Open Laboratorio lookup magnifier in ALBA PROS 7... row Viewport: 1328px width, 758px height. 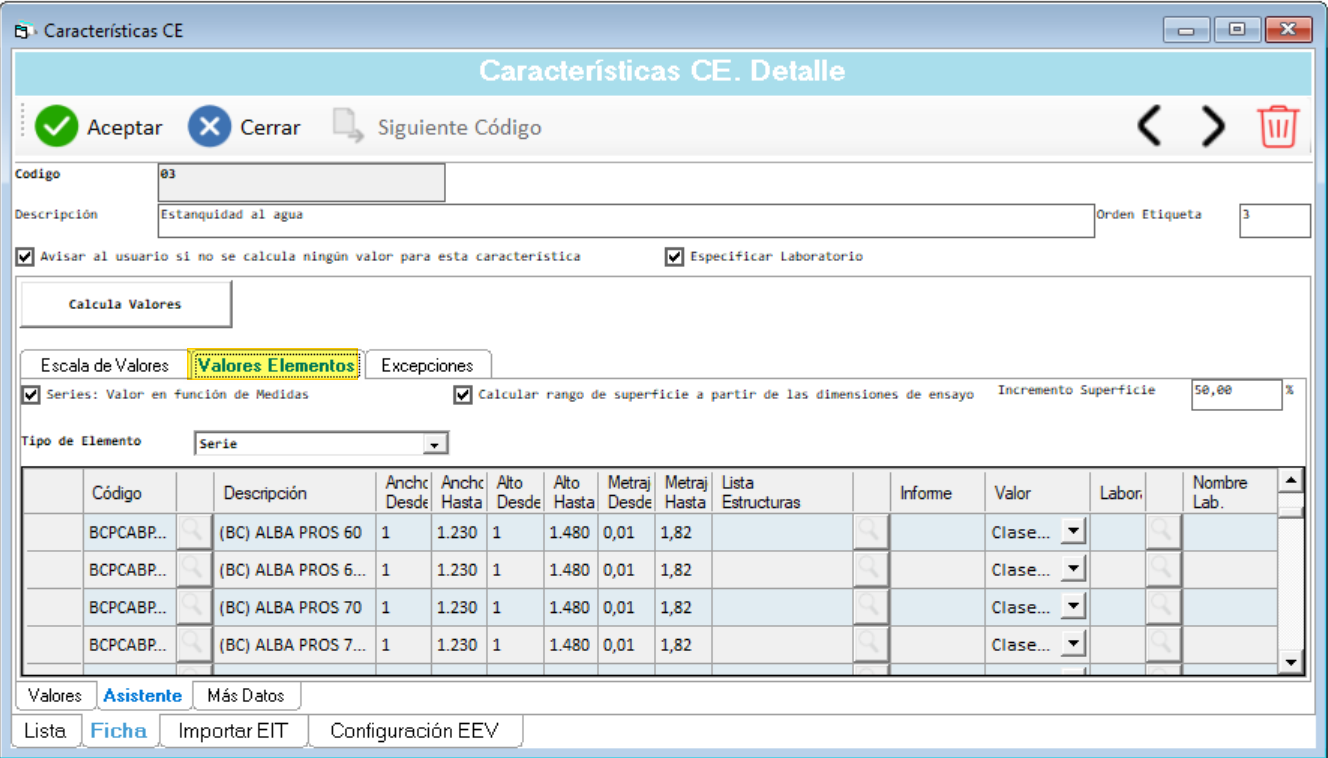(x=1163, y=645)
